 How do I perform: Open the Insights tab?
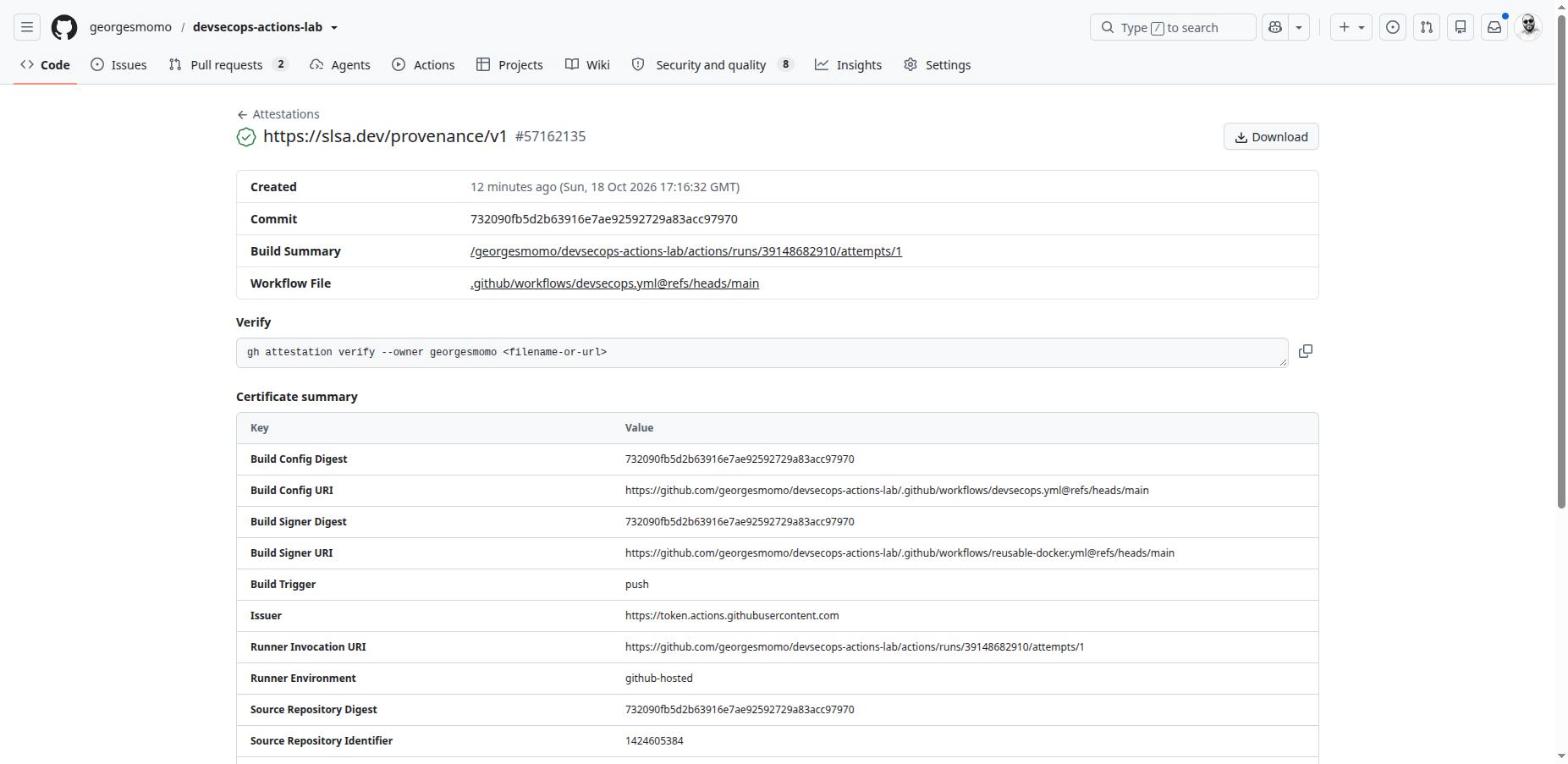click(x=848, y=65)
